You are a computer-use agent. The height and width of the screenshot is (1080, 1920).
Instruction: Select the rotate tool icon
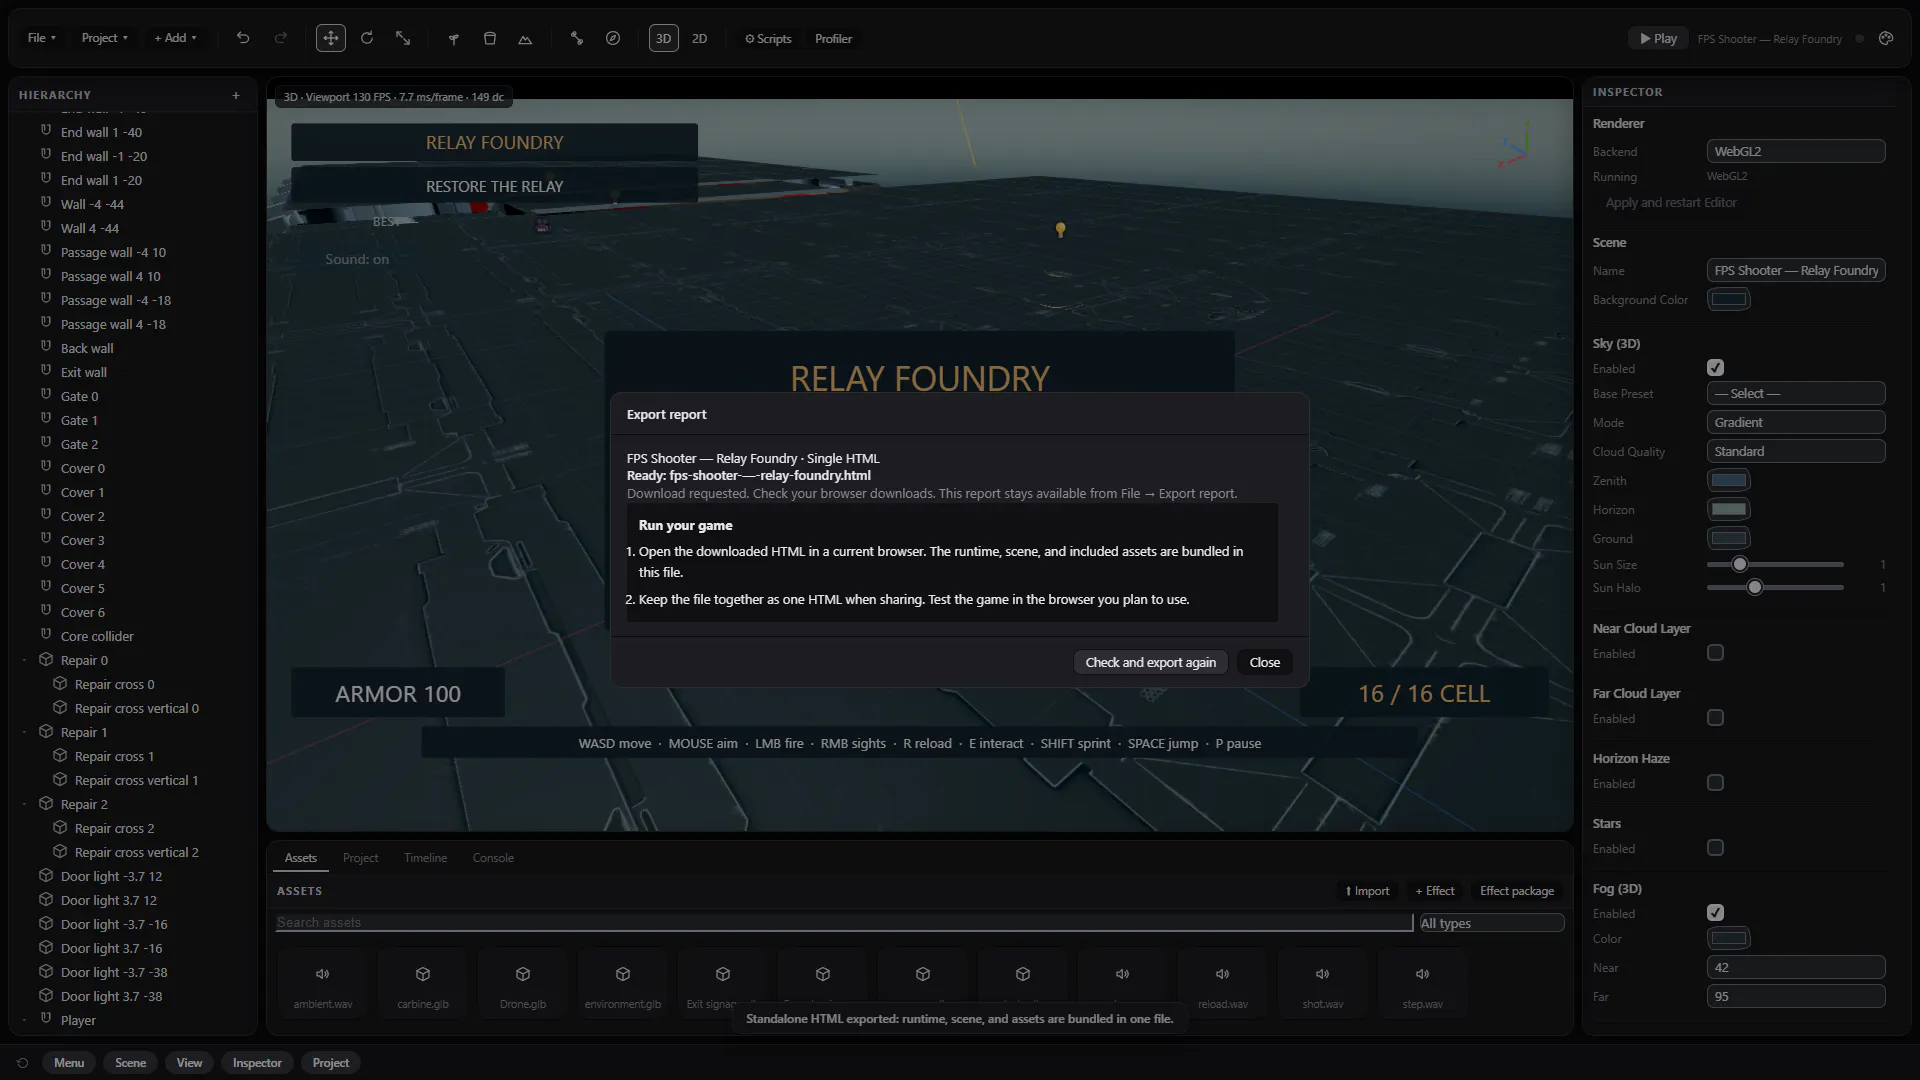click(x=367, y=38)
